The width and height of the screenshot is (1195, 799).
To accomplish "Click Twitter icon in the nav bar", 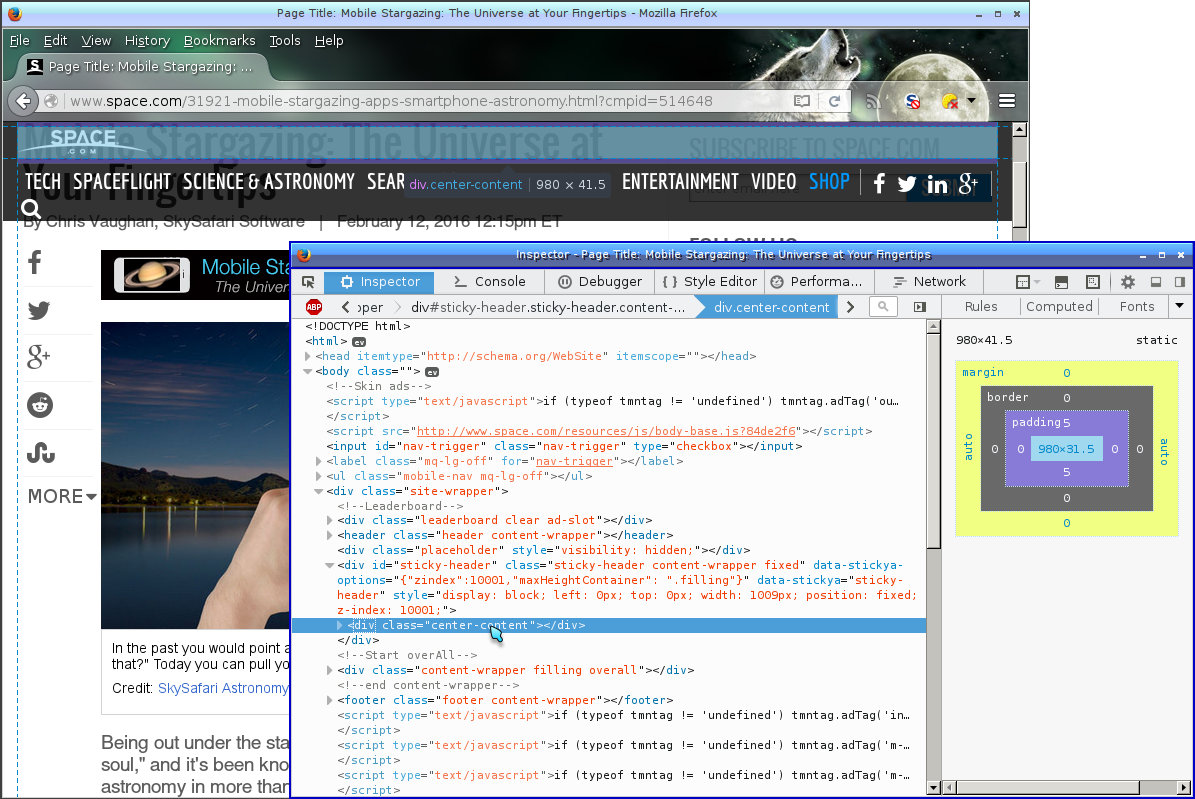I will point(907,184).
